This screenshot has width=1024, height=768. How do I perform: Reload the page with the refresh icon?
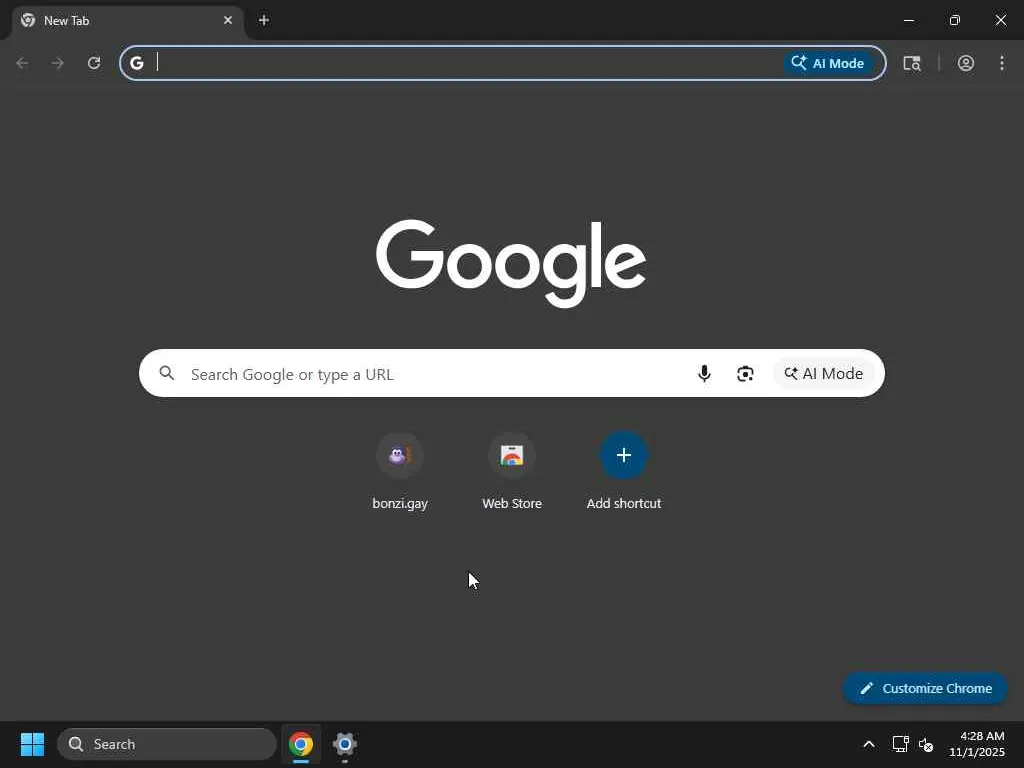(x=94, y=63)
